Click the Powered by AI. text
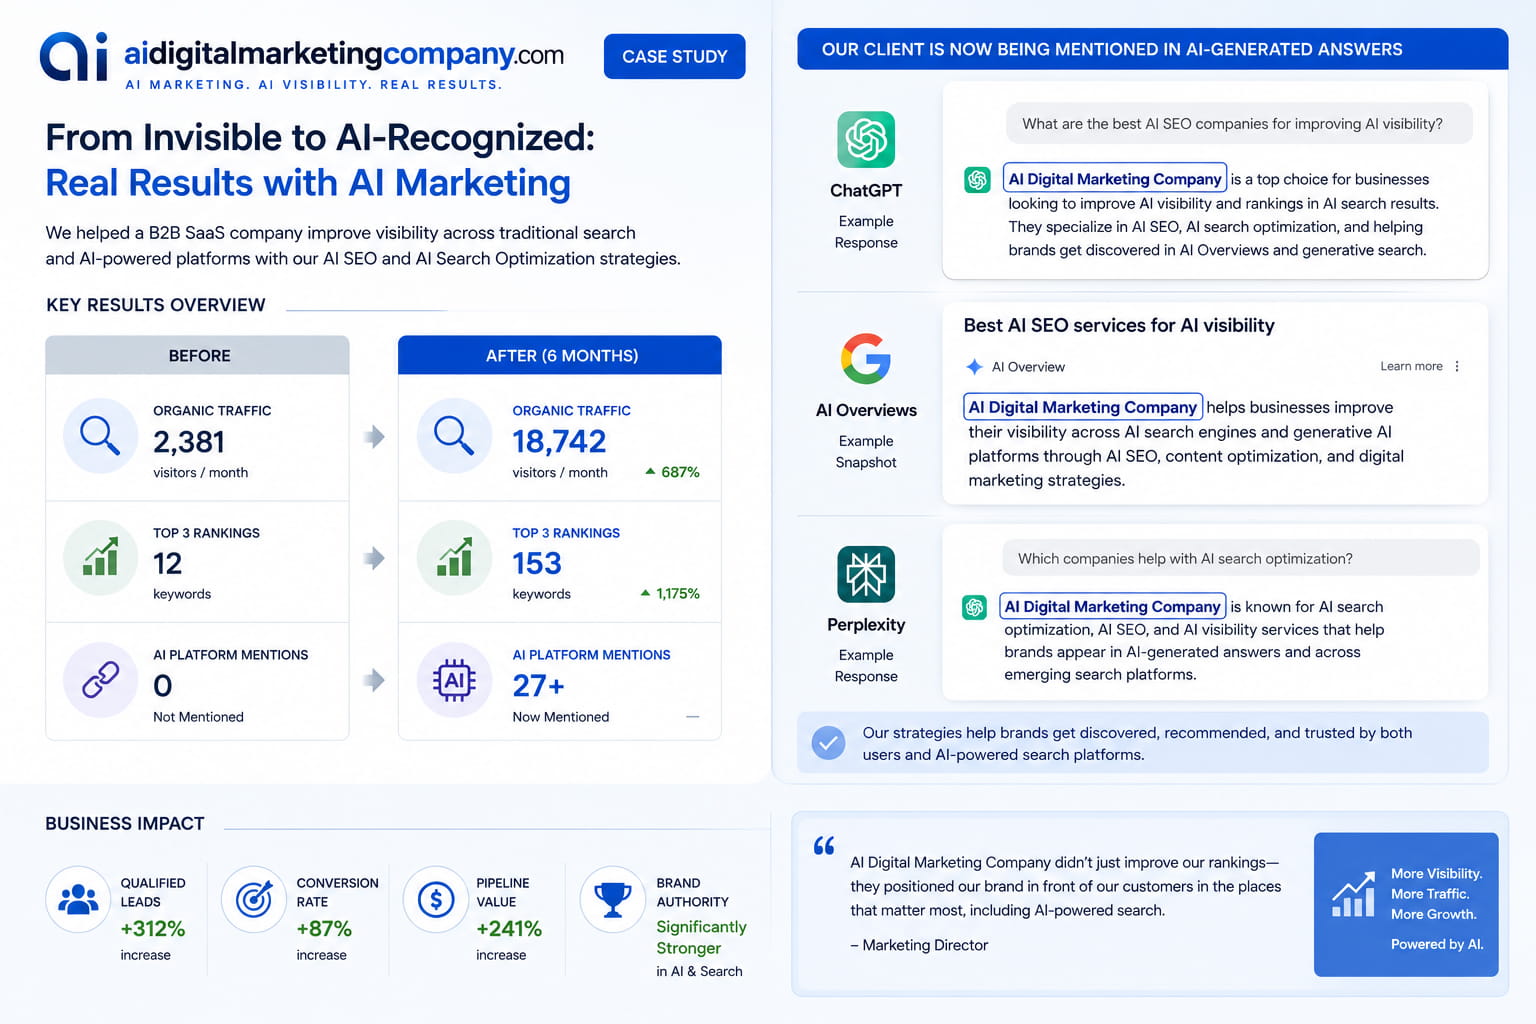This screenshot has height=1024, width=1536. point(1437,944)
